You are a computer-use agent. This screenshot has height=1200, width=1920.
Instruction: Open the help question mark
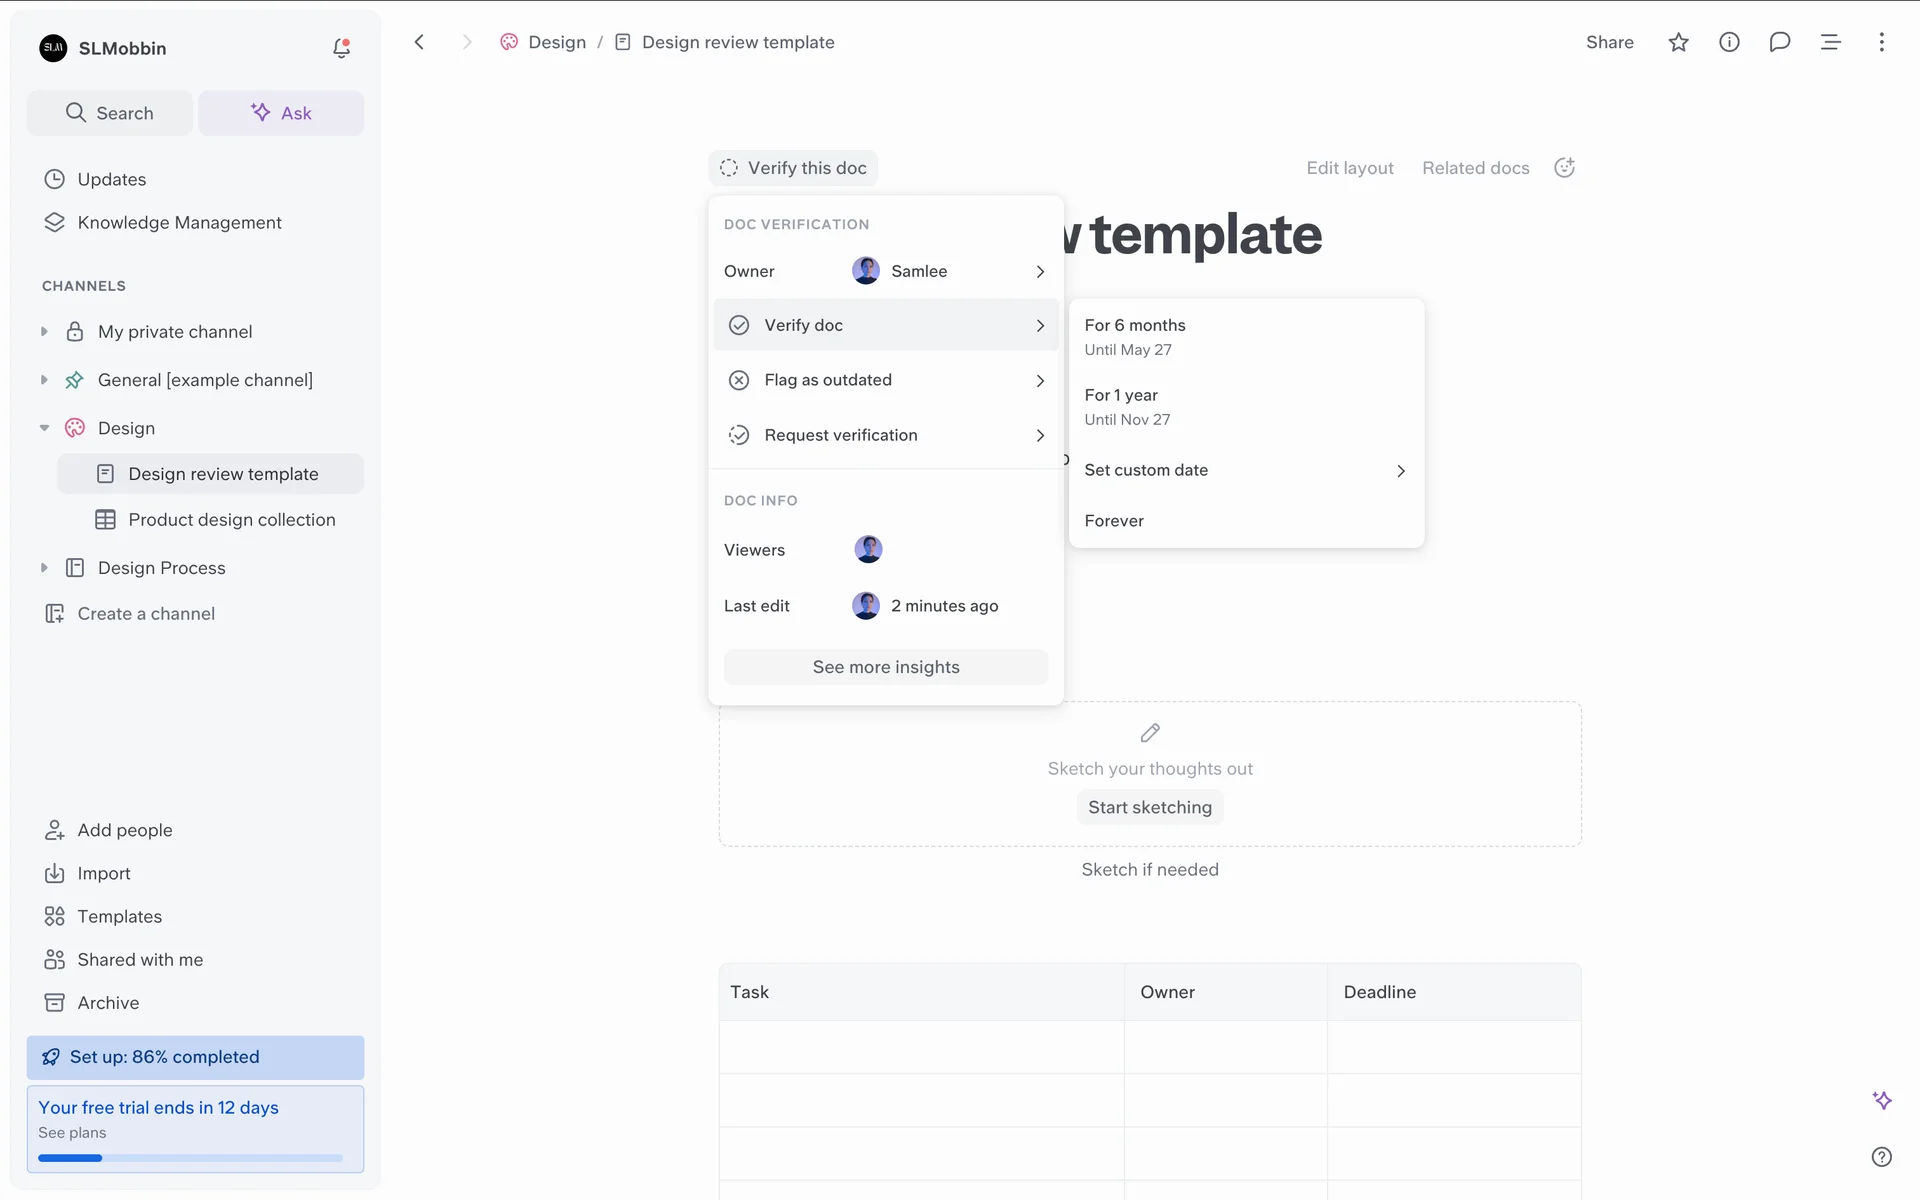coord(1881,1157)
